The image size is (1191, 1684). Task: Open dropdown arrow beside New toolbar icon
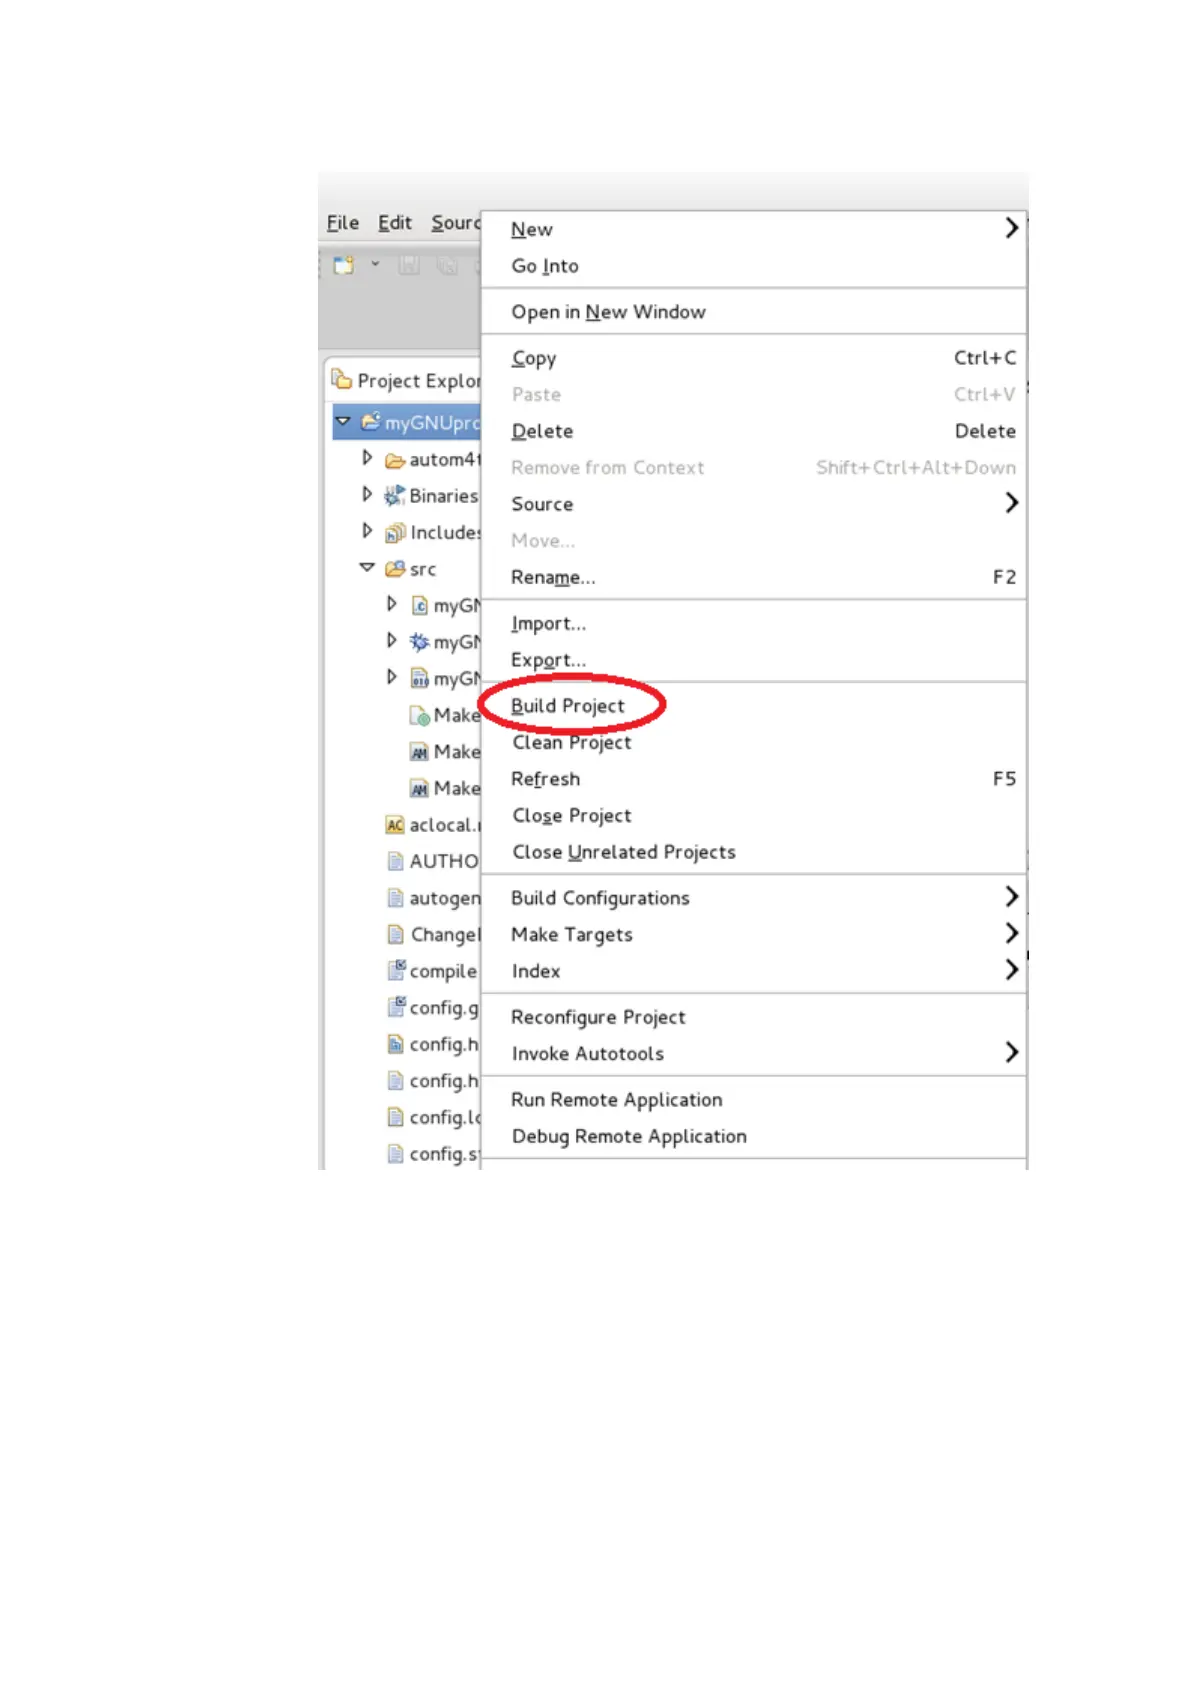pos(375,265)
